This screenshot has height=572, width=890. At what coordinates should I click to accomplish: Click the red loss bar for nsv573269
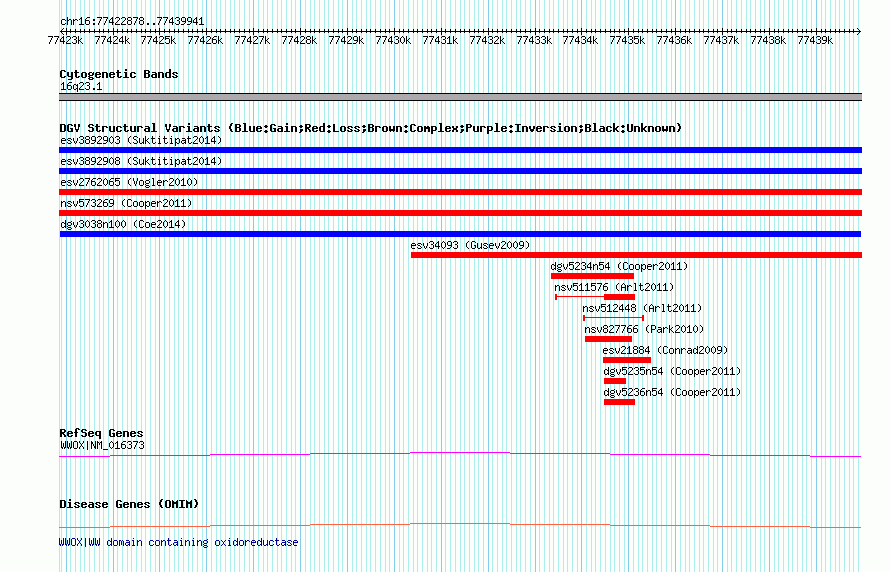pyautogui.click(x=460, y=213)
